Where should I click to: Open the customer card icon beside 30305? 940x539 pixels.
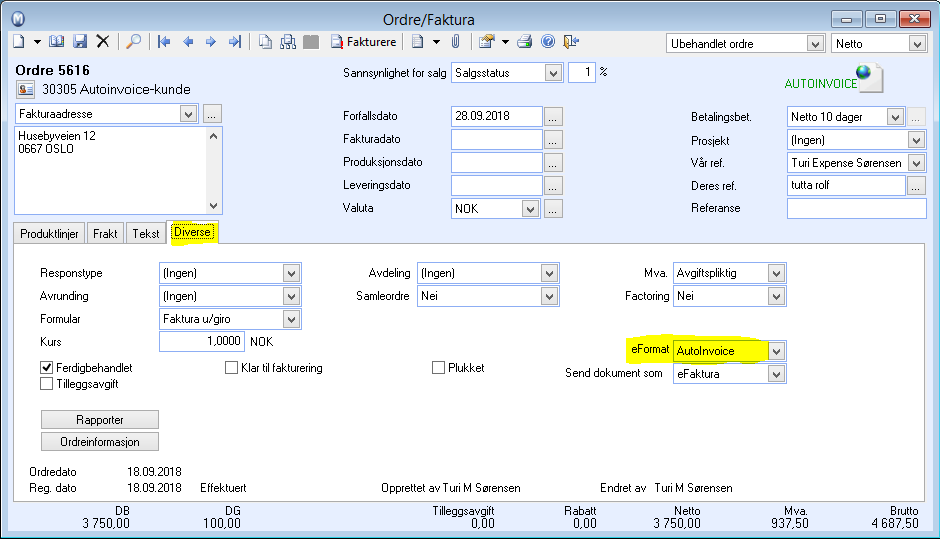(x=25, y=90)
